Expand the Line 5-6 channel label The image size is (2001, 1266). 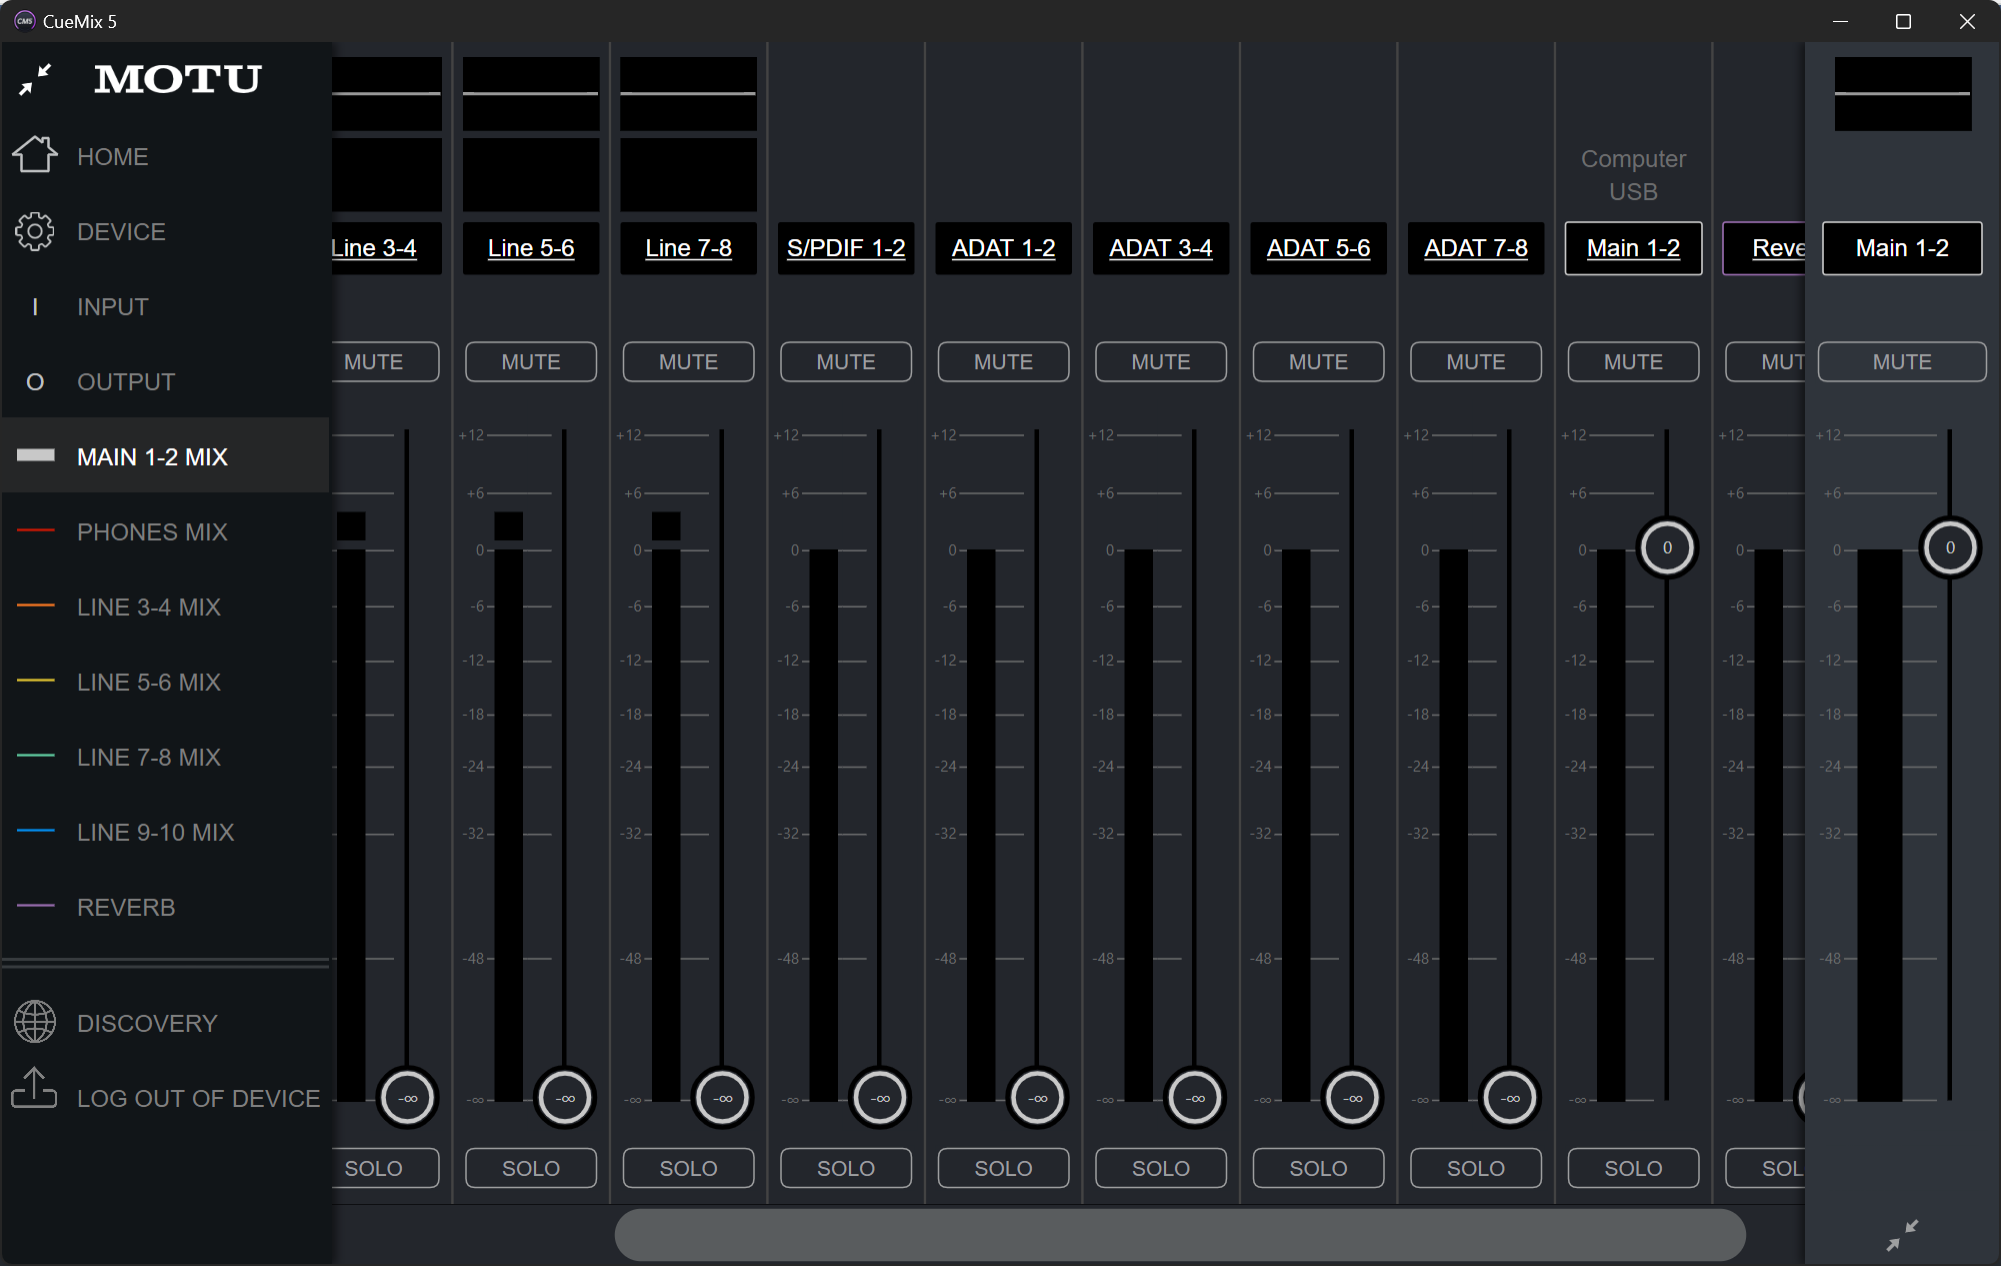[530, 248]
